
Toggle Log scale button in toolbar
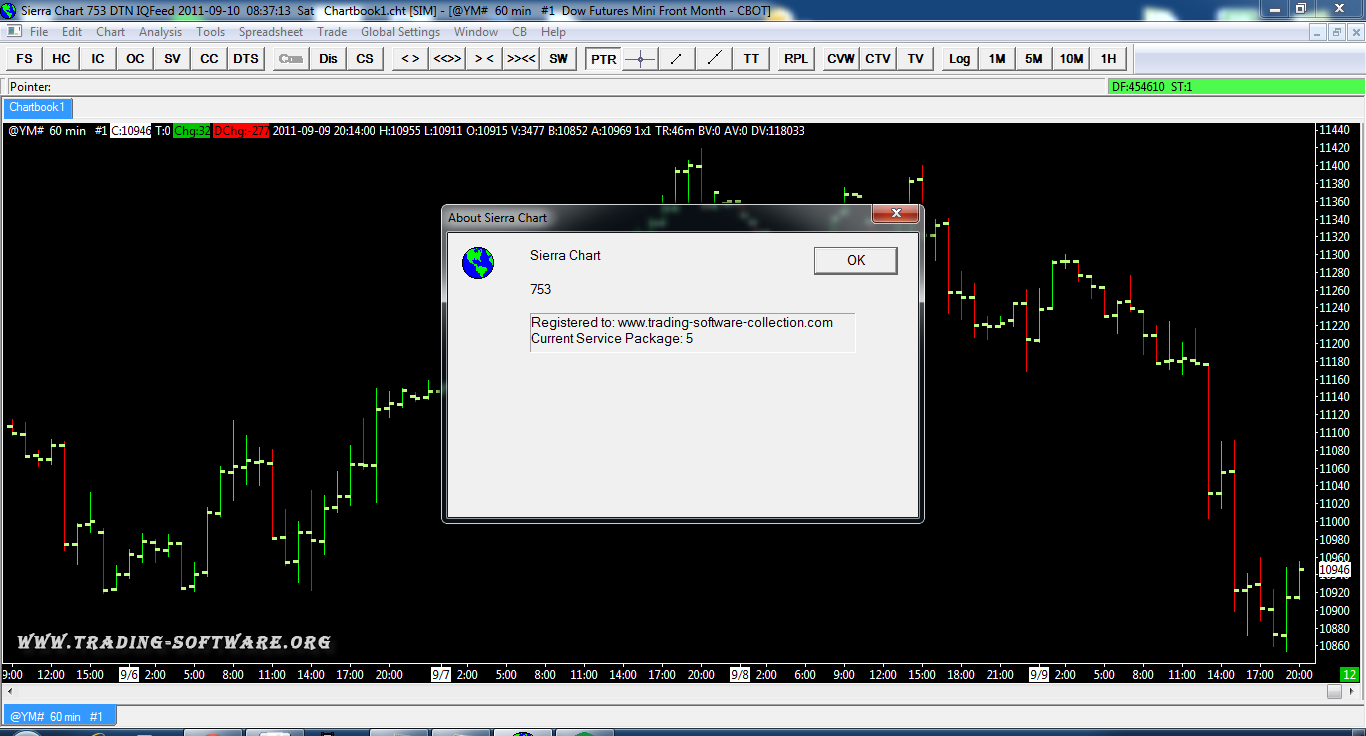[959, 59]
